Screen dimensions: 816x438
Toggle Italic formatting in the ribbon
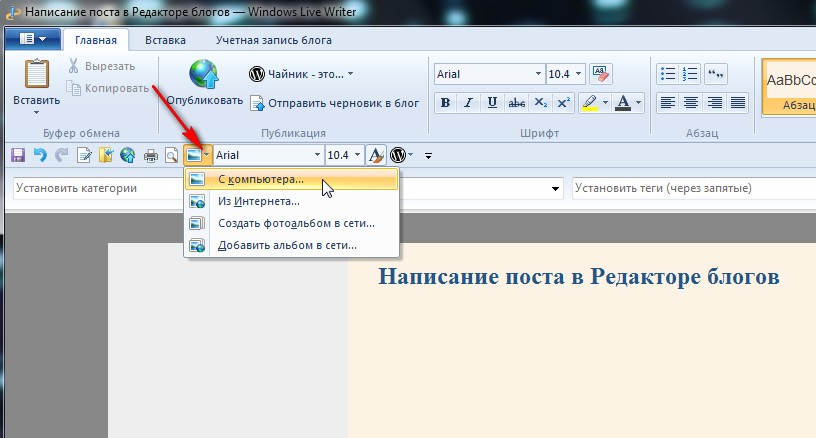(x=468, y=102)
